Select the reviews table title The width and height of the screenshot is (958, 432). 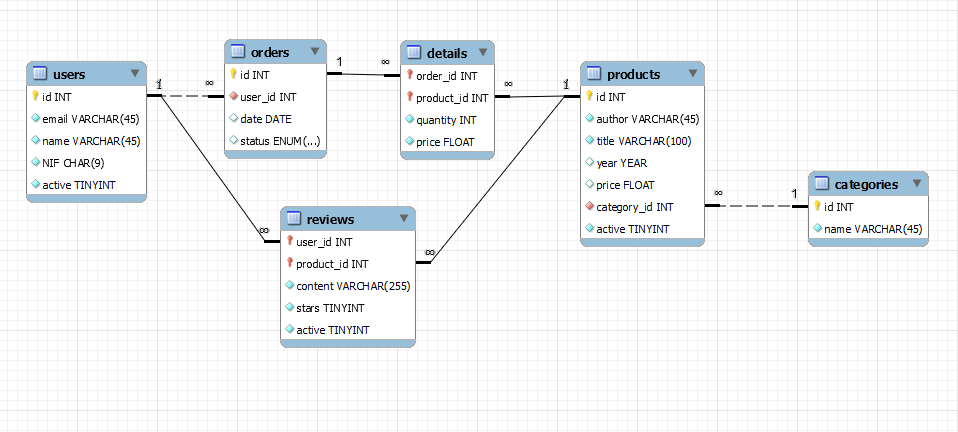tap(331, 219)
